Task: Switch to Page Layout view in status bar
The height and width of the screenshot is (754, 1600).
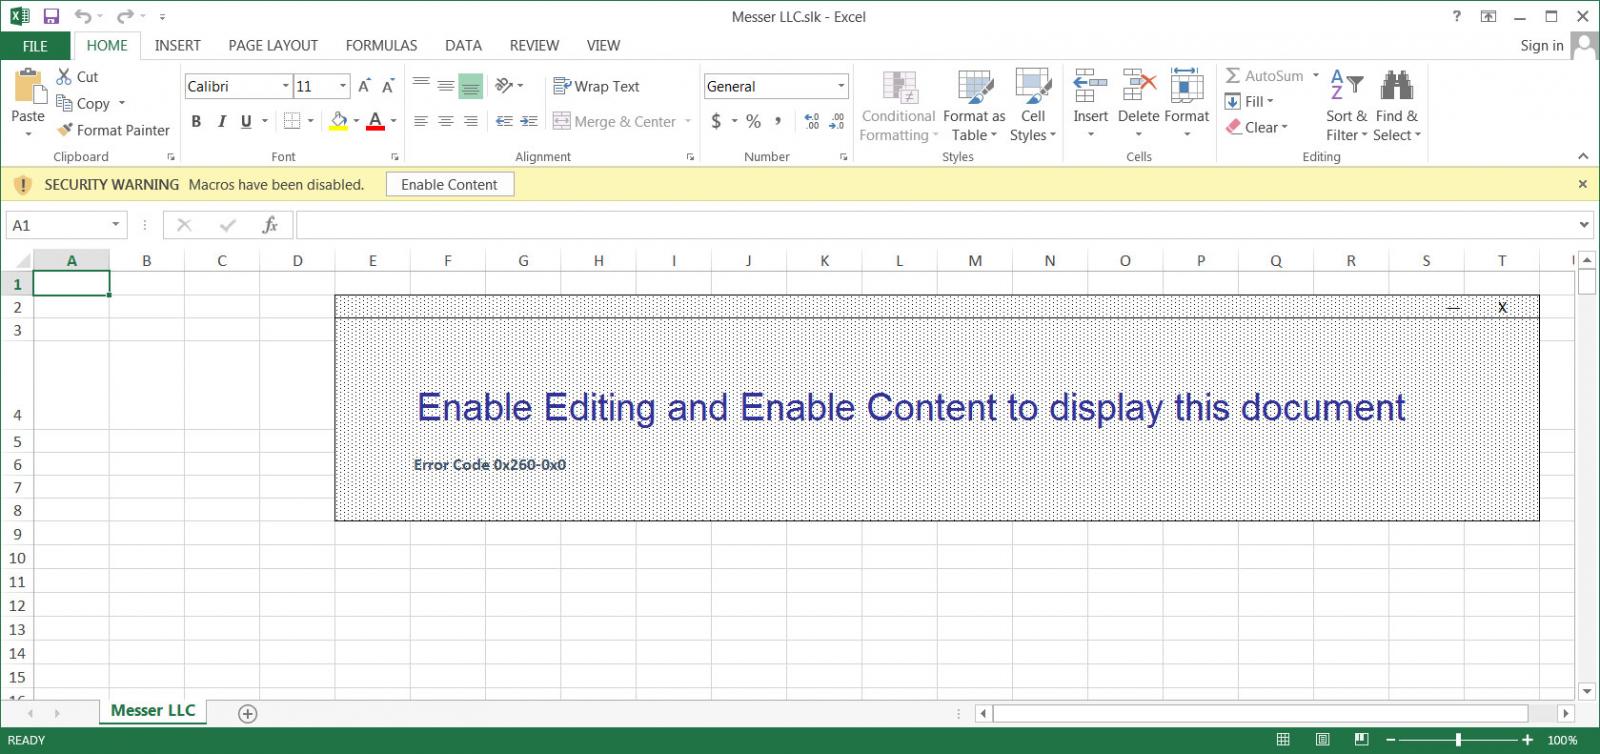Action: pos(1322,740)
